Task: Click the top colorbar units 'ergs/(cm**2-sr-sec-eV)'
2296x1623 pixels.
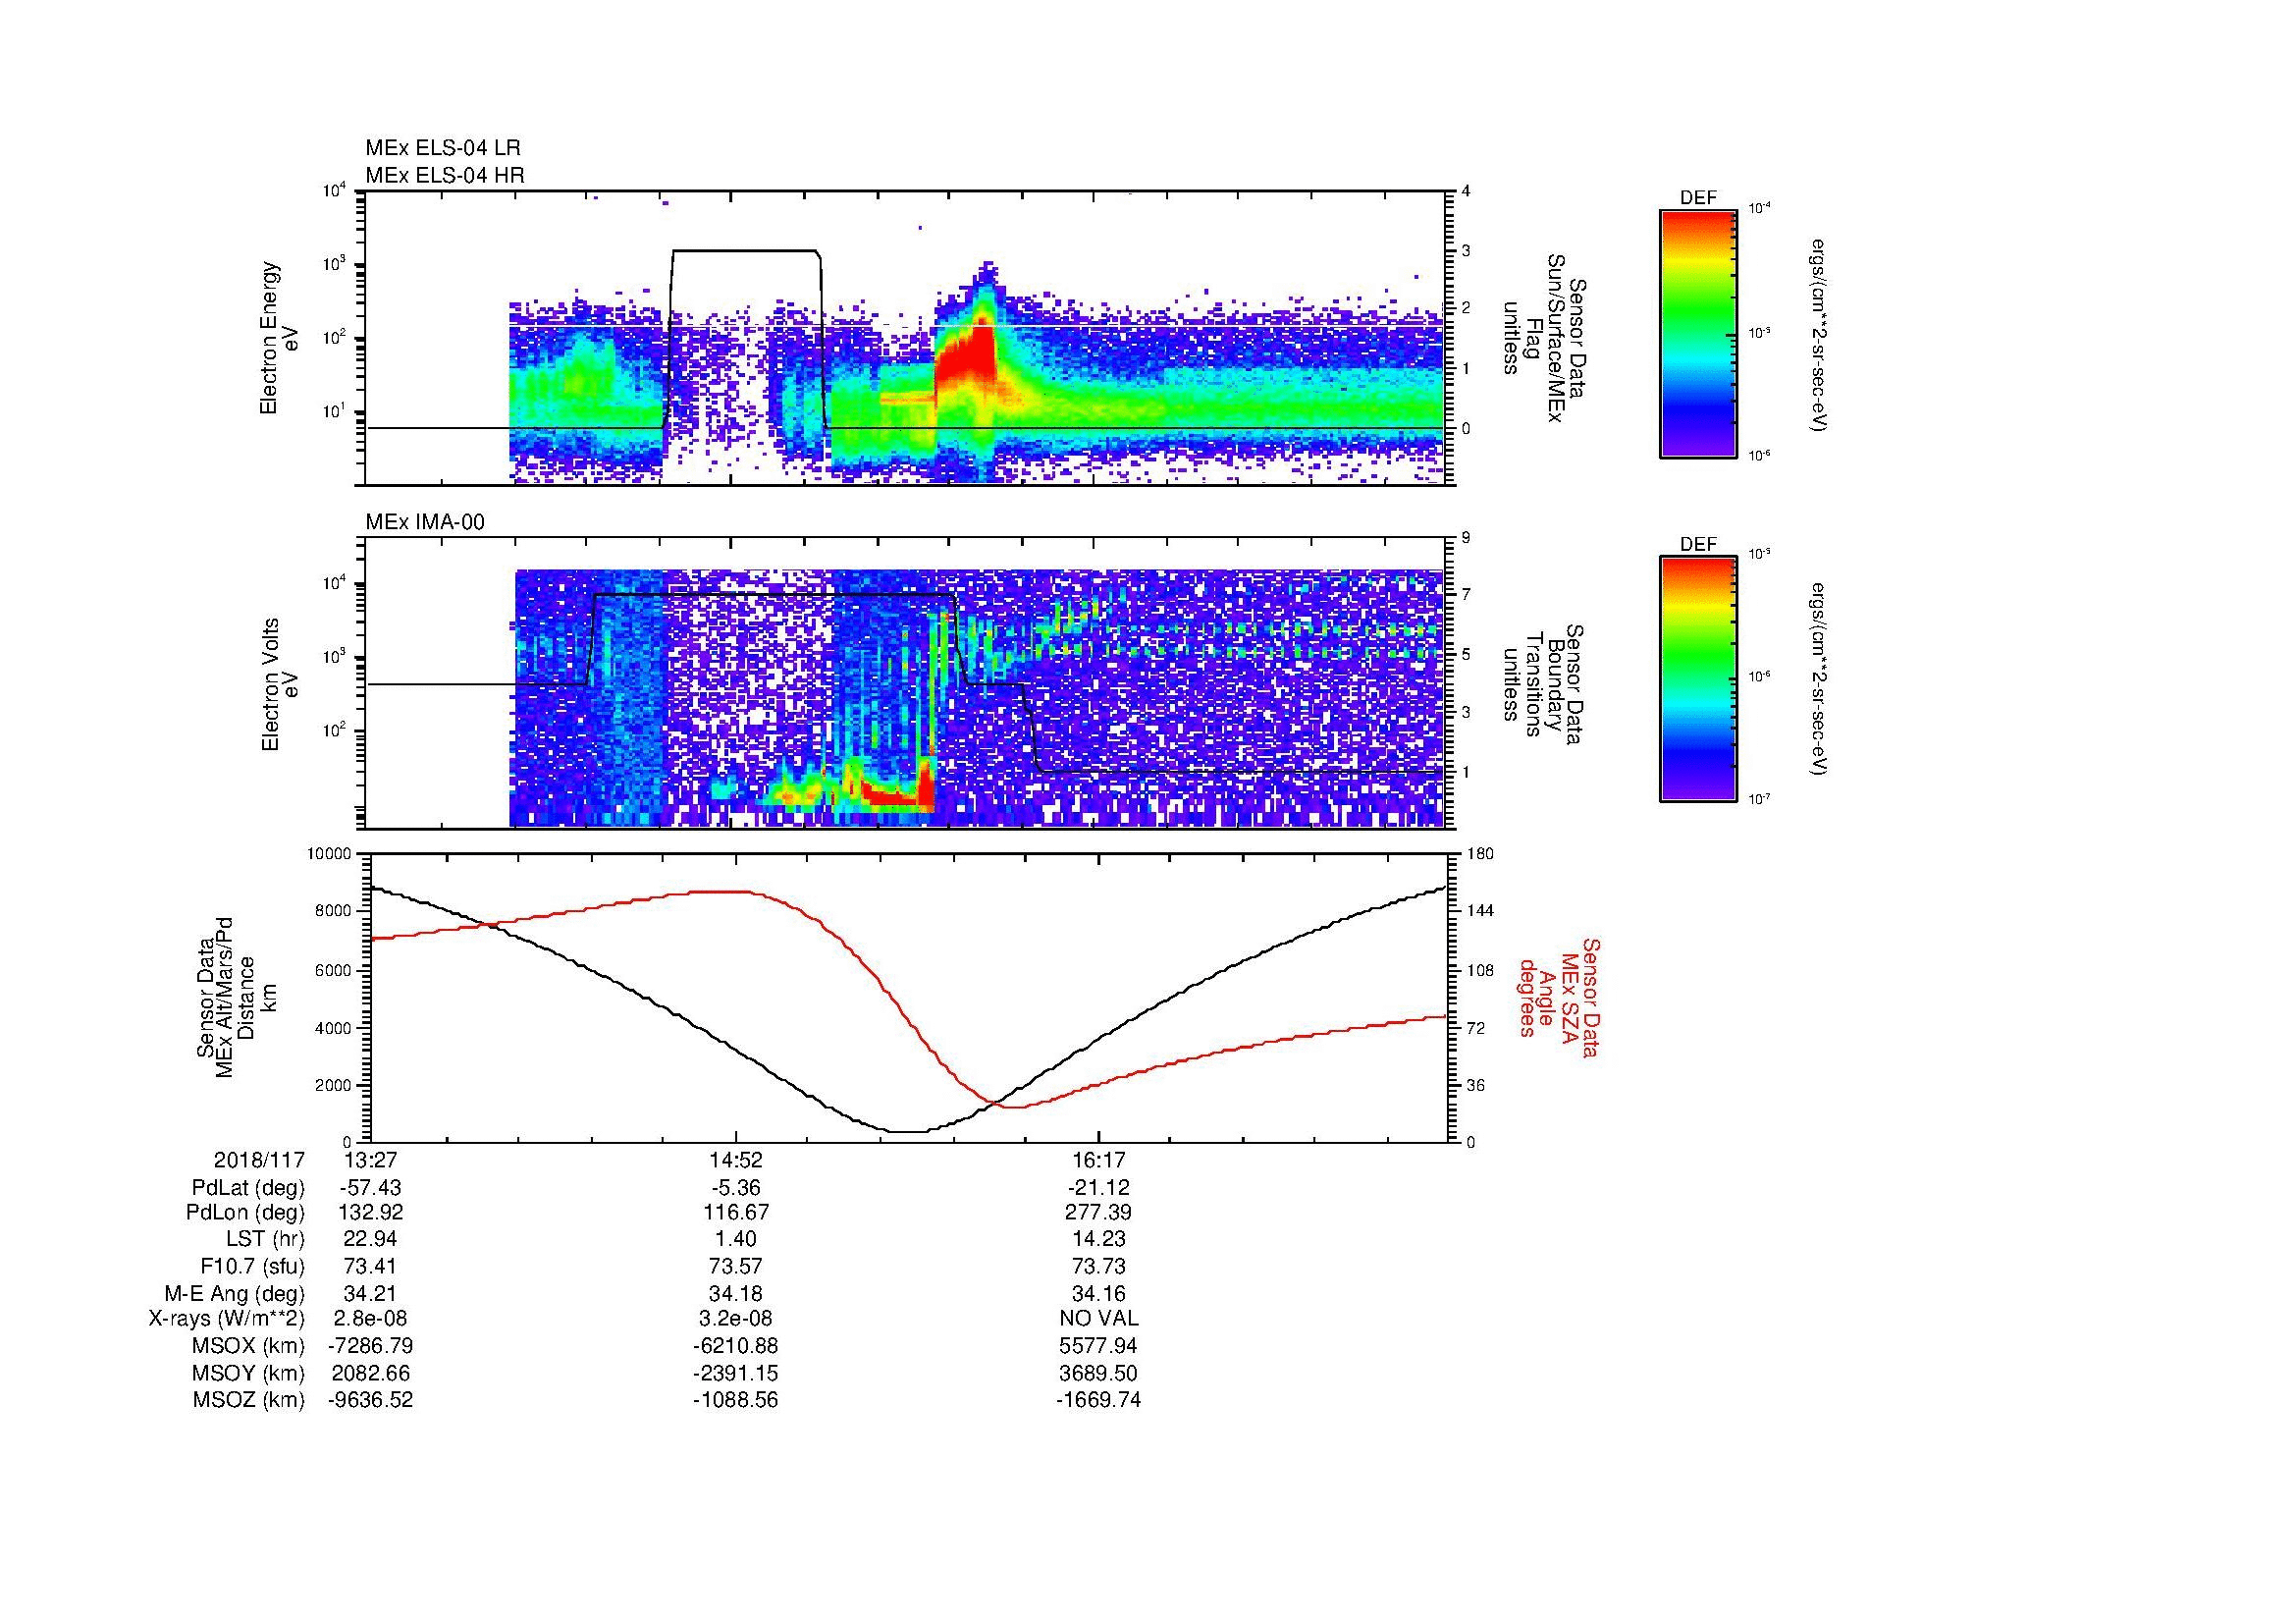Action: pyautogui.click(x=1819, y=335)
